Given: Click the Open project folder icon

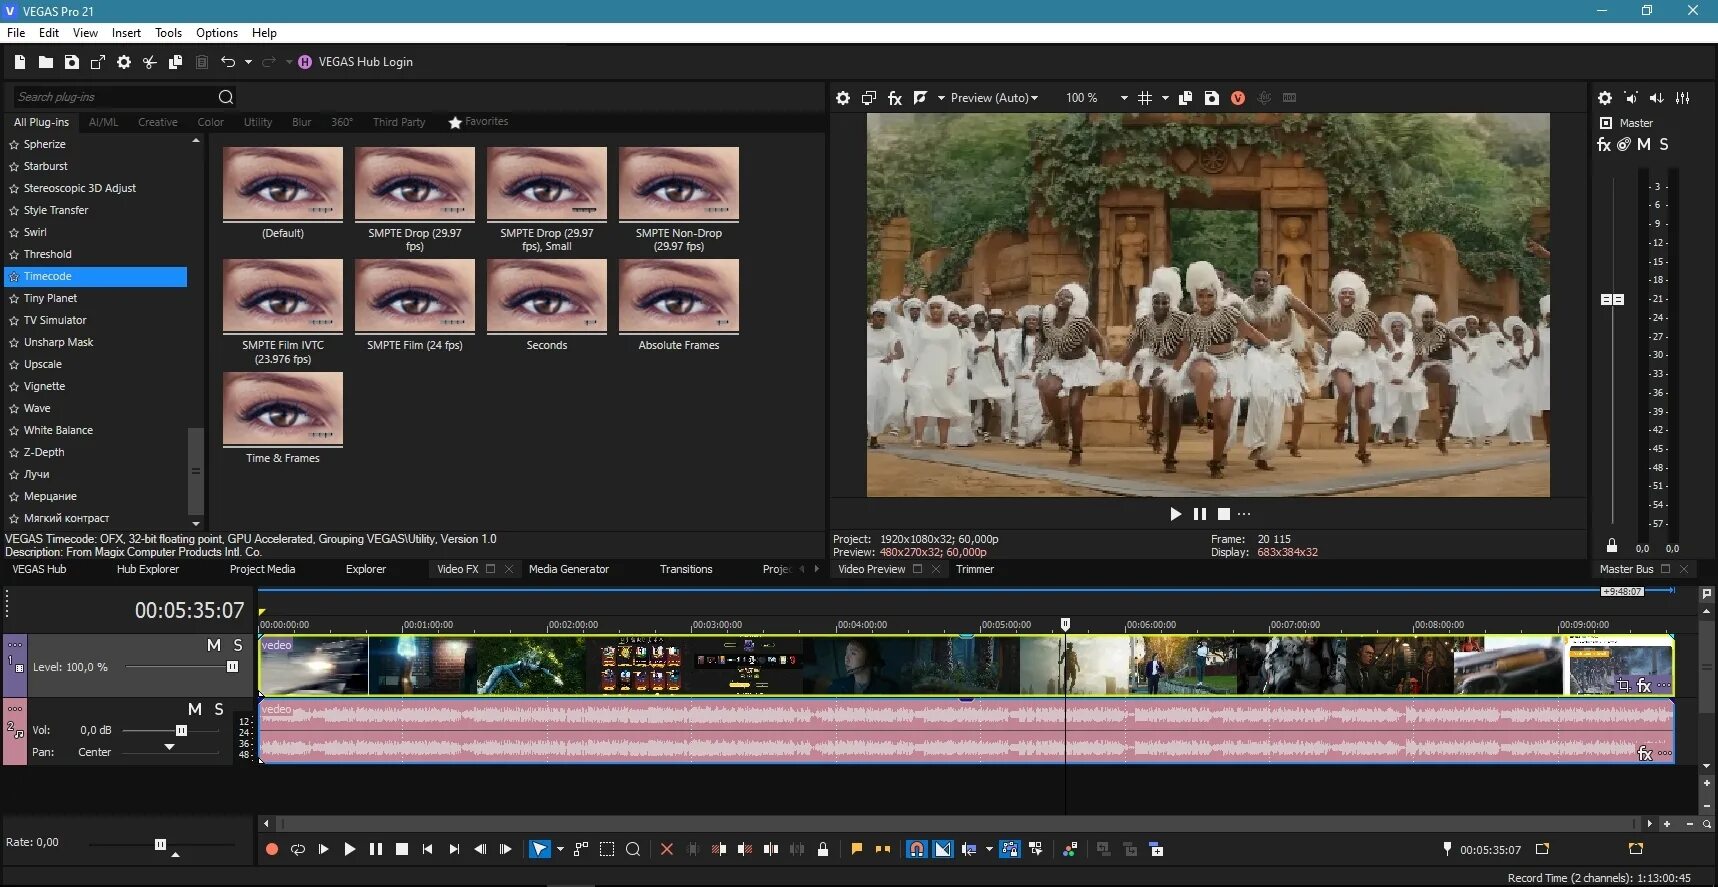Looking at the screenshot, I should (46, 62).
